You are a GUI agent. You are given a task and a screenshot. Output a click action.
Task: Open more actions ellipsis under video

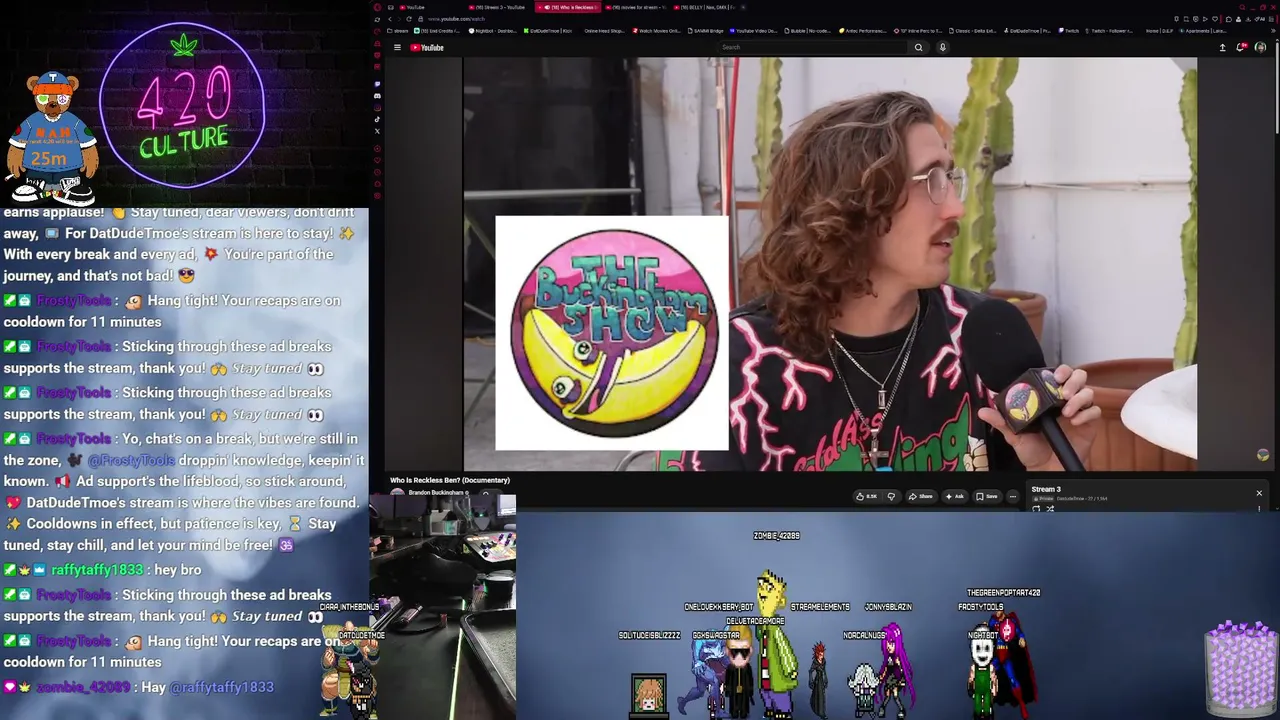pos(1012,496)
